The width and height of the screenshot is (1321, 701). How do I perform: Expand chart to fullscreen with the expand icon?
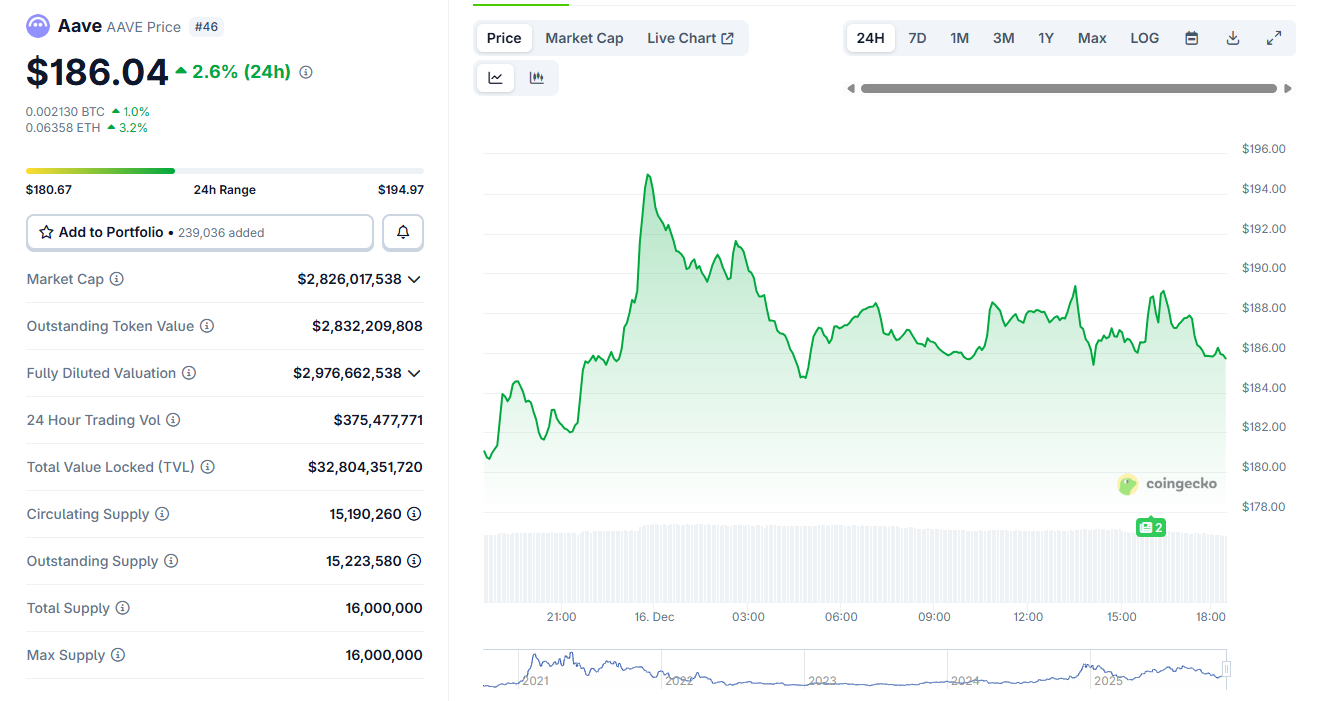point(1274,37)
